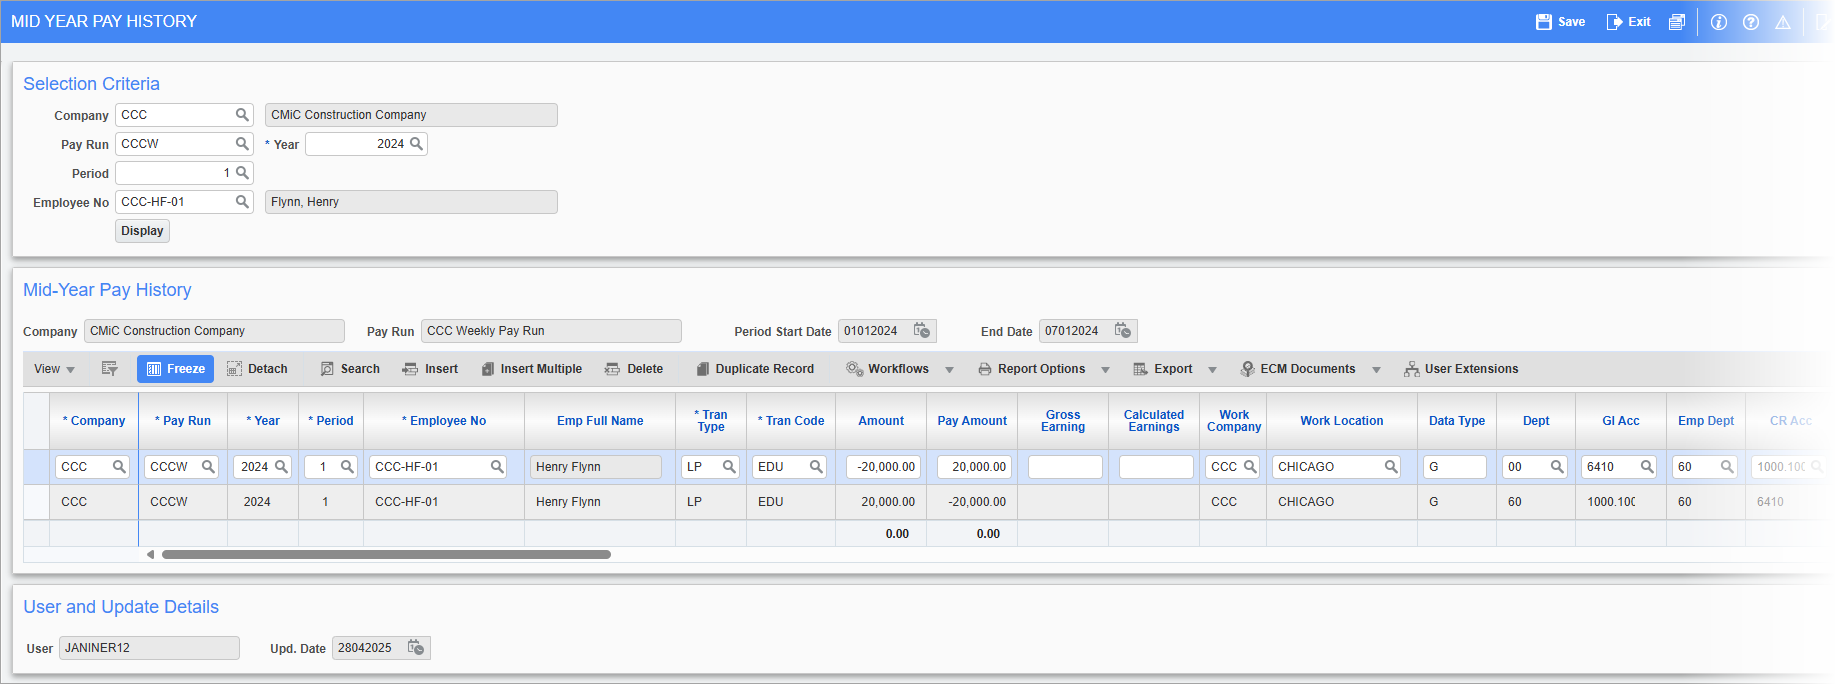Open Emp Dept 60 lookup icon

(1726, 467)
